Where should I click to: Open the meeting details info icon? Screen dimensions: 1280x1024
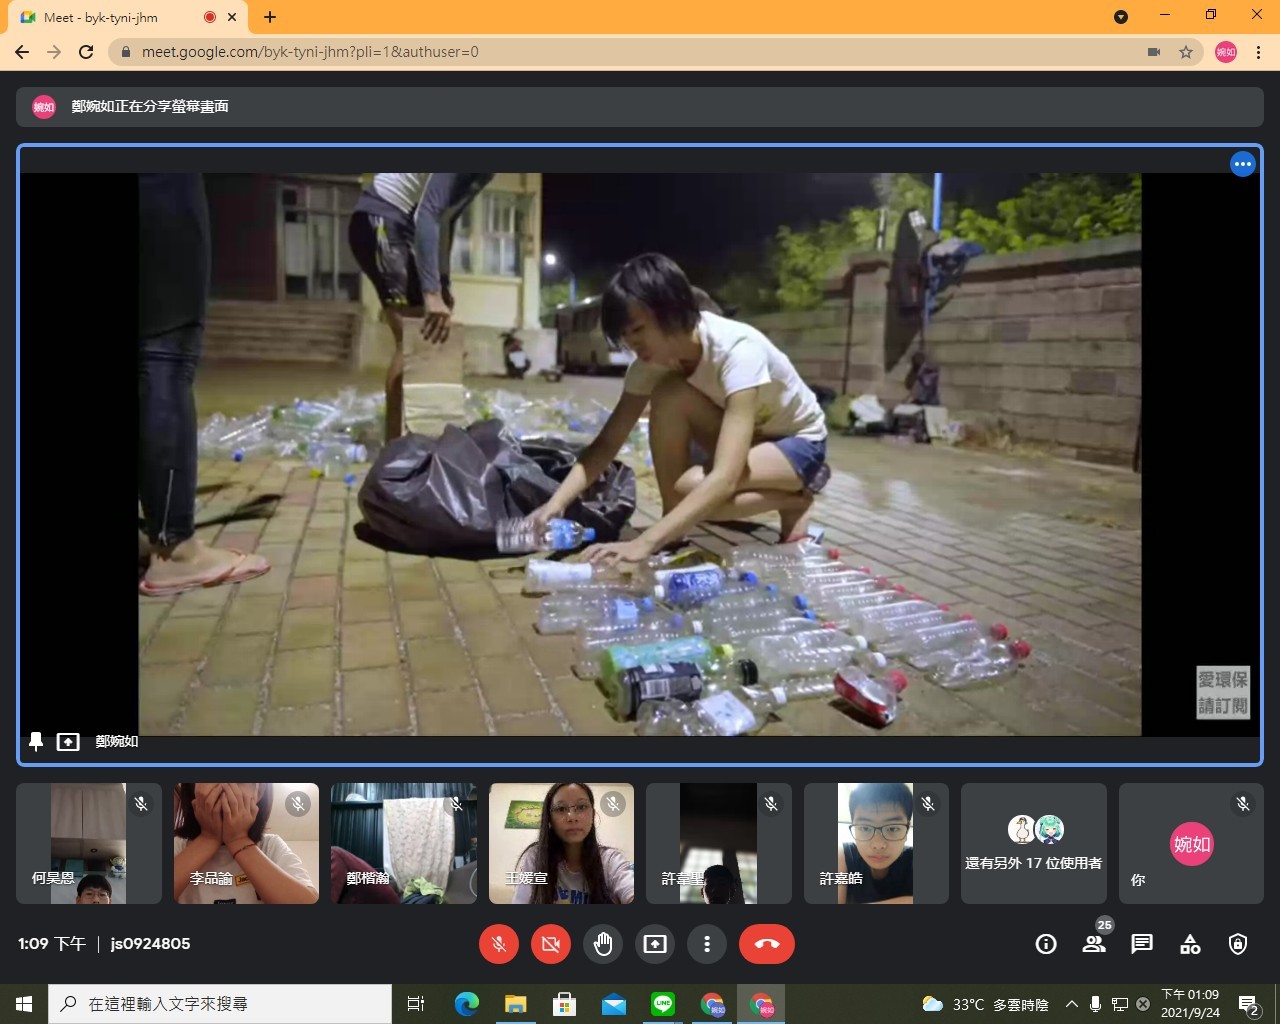click(1046, 944)
